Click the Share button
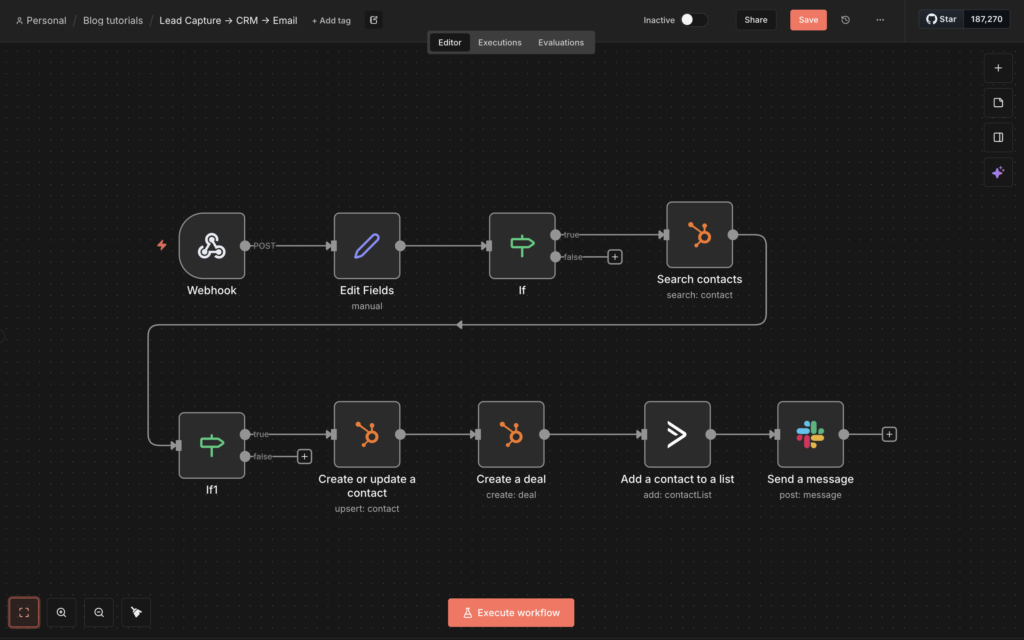This screenshot has height=640, width=1024. click(756, 20)
